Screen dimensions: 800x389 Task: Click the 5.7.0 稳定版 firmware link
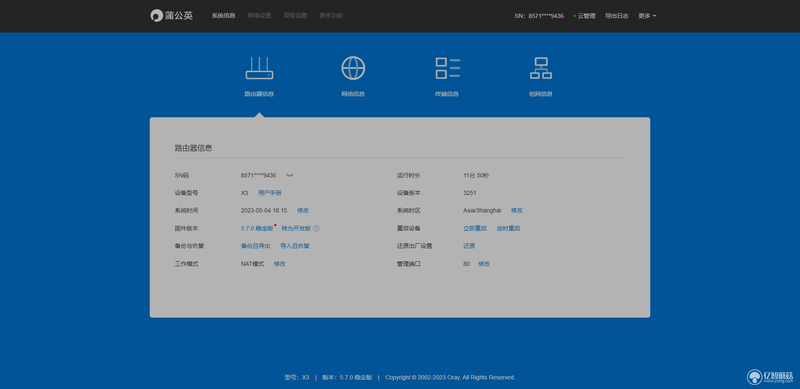pyautogui.click(x=257, y=228)
